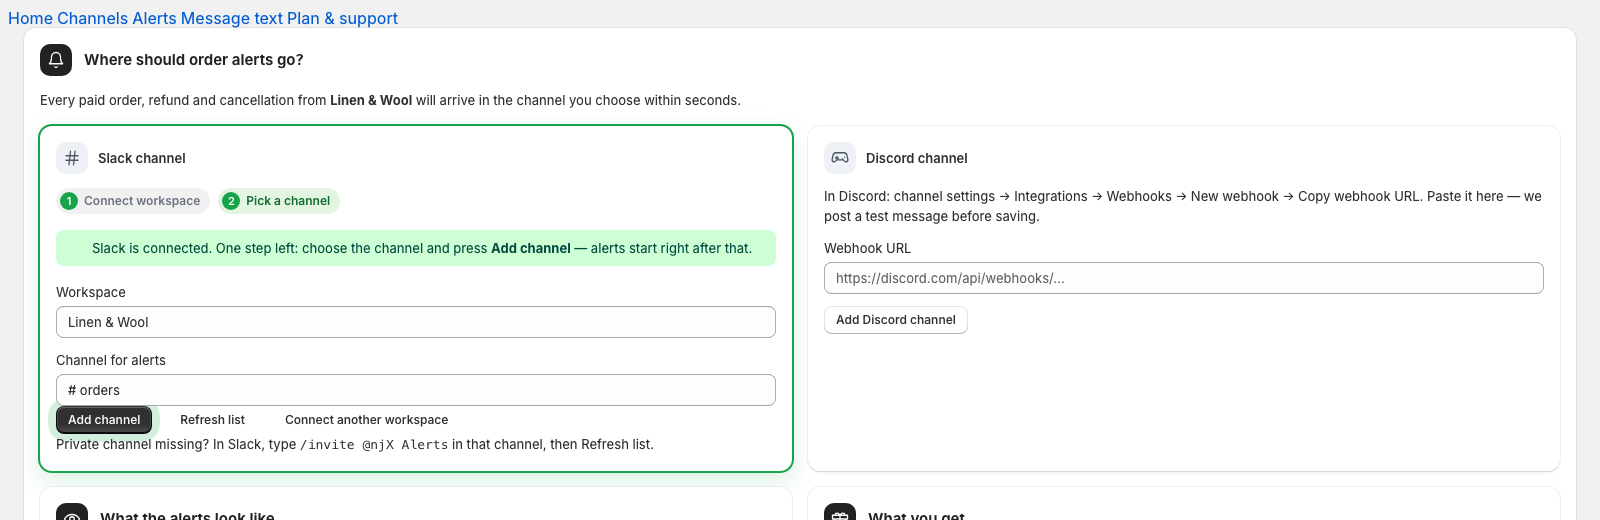Go to the Channels page
This screenshot has height=520, width=1600.
coord(93,18)
